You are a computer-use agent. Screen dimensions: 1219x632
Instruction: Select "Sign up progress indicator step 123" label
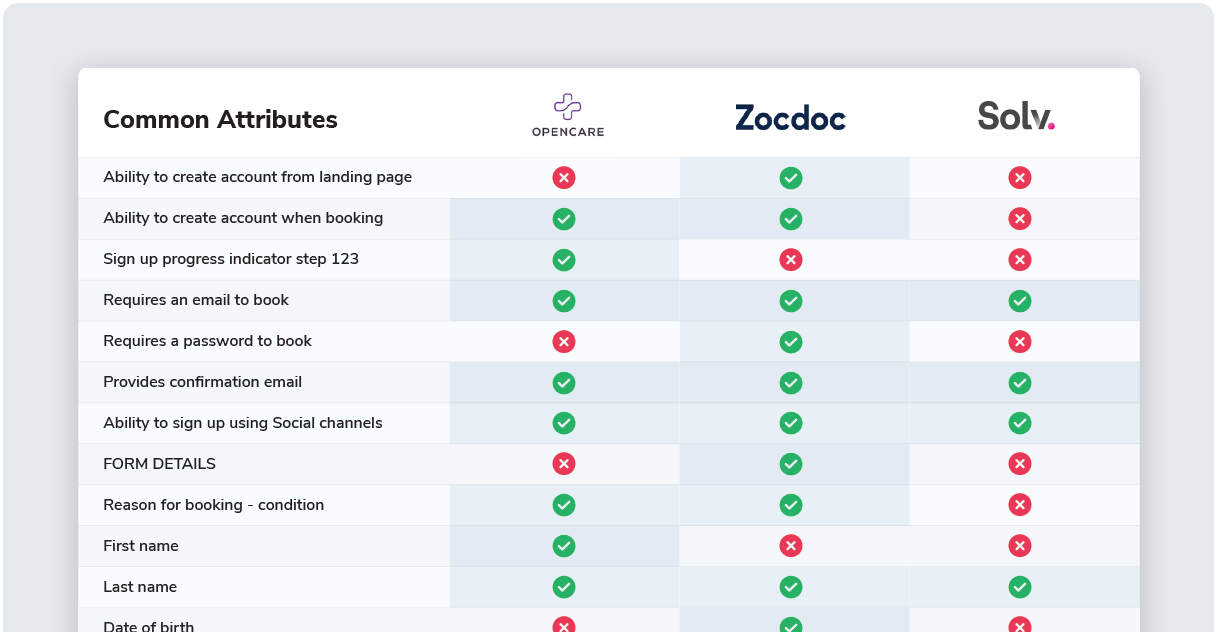231,259
